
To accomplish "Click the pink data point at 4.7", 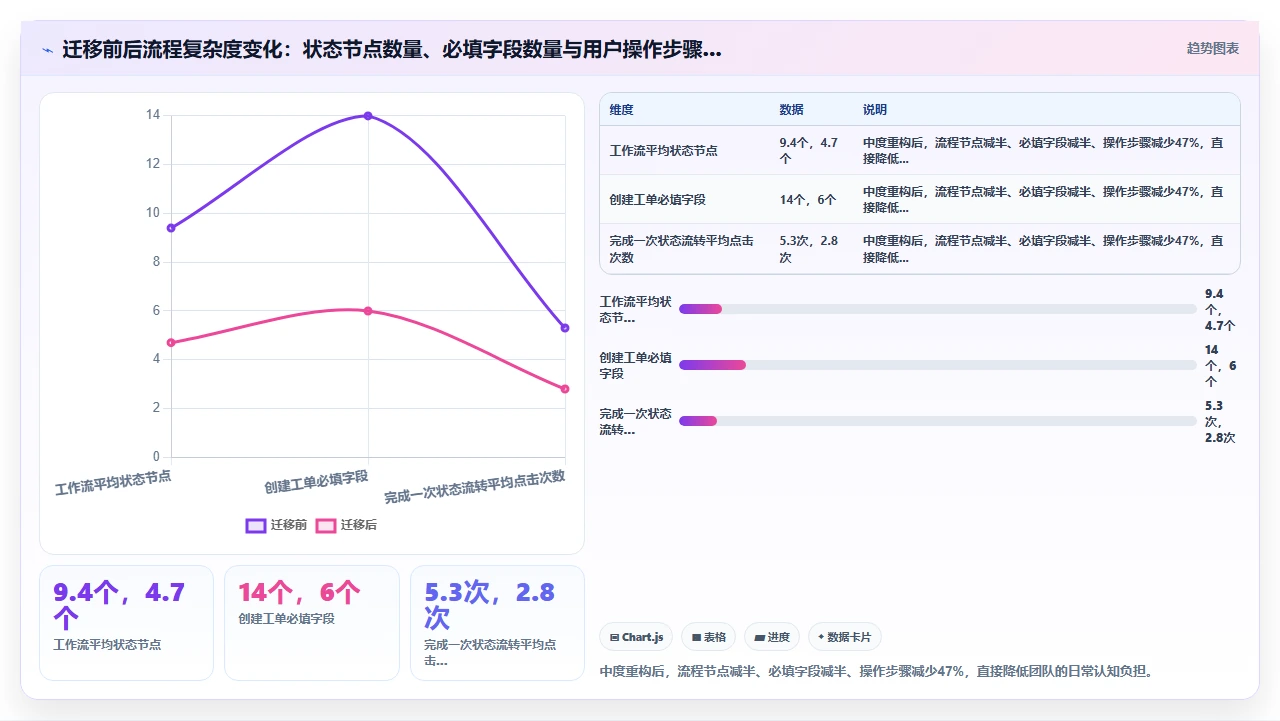I will pos(171,343).
